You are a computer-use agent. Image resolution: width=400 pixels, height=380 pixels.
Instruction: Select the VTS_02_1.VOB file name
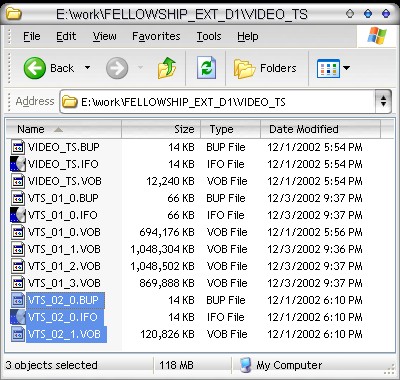point(66,334)
